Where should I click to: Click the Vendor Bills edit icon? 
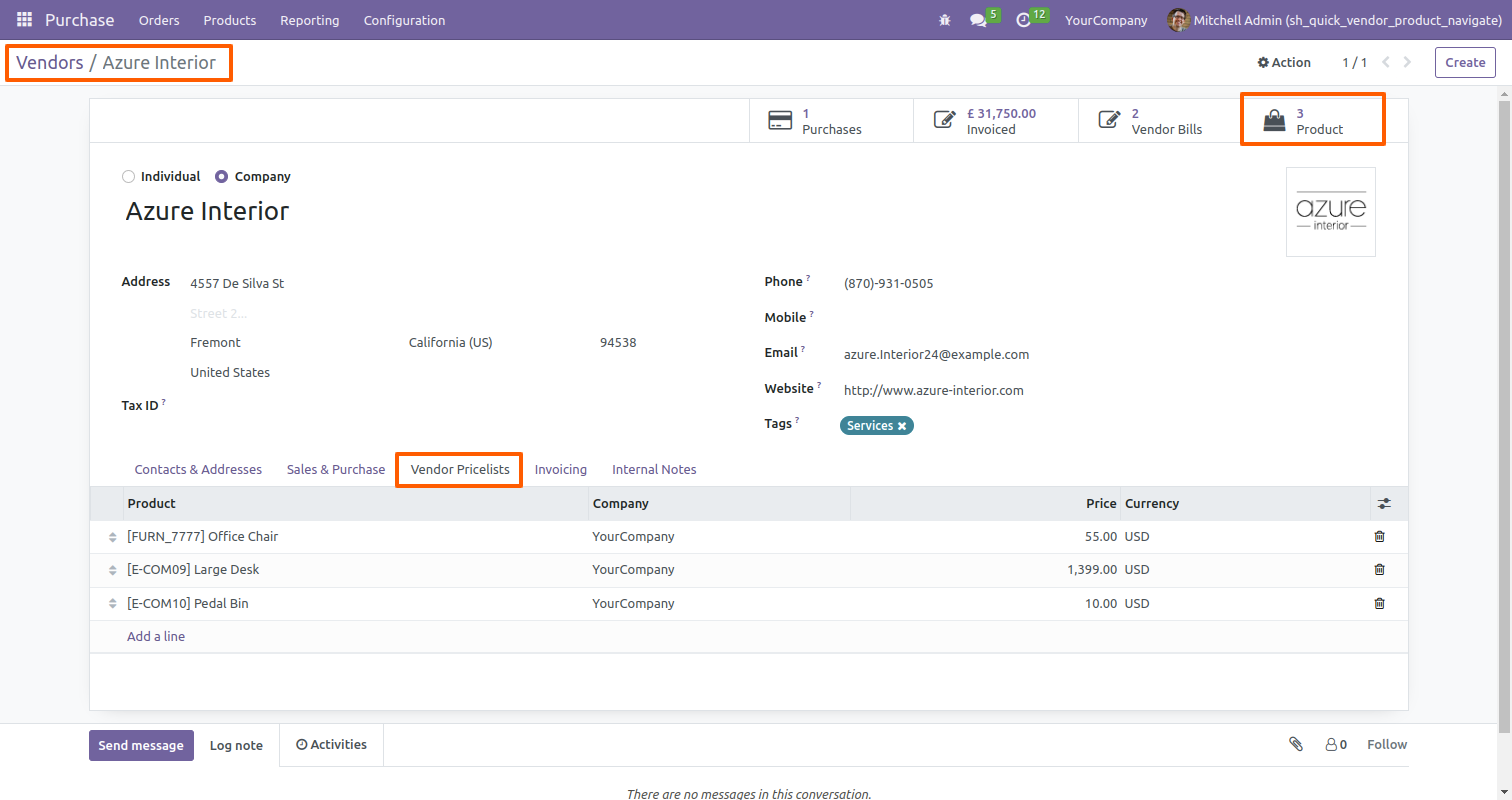click(1109, 121)
